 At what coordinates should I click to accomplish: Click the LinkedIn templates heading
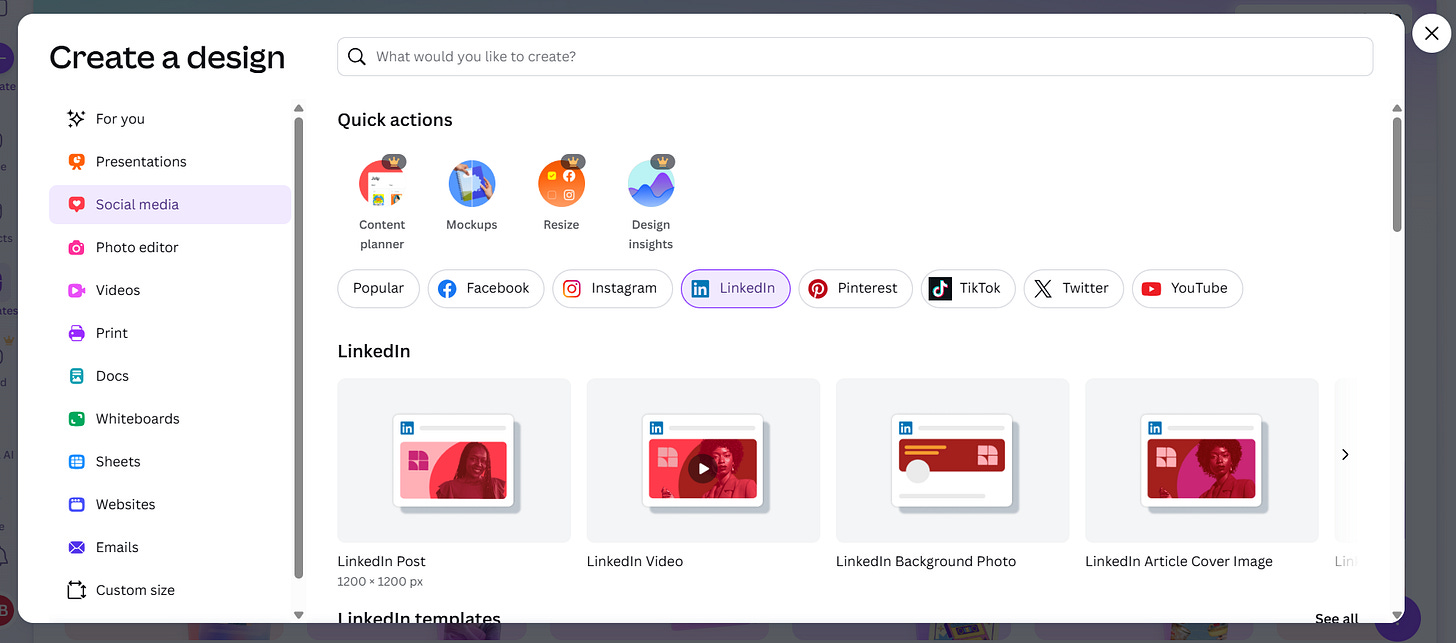click(419, 620)
